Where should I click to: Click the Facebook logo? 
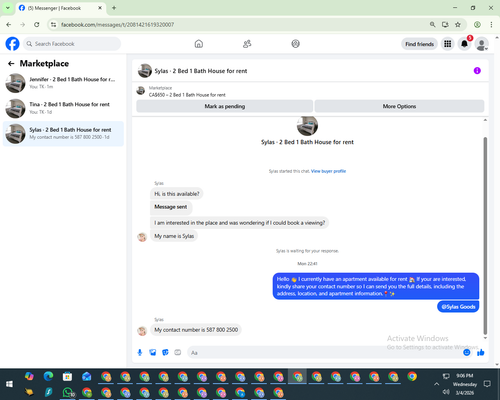[x=12, y=44]
